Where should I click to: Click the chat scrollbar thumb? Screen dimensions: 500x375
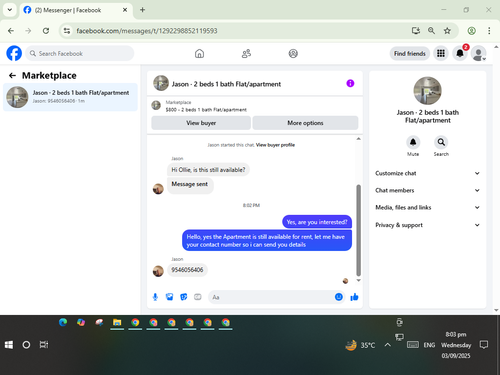click(359, 230)
